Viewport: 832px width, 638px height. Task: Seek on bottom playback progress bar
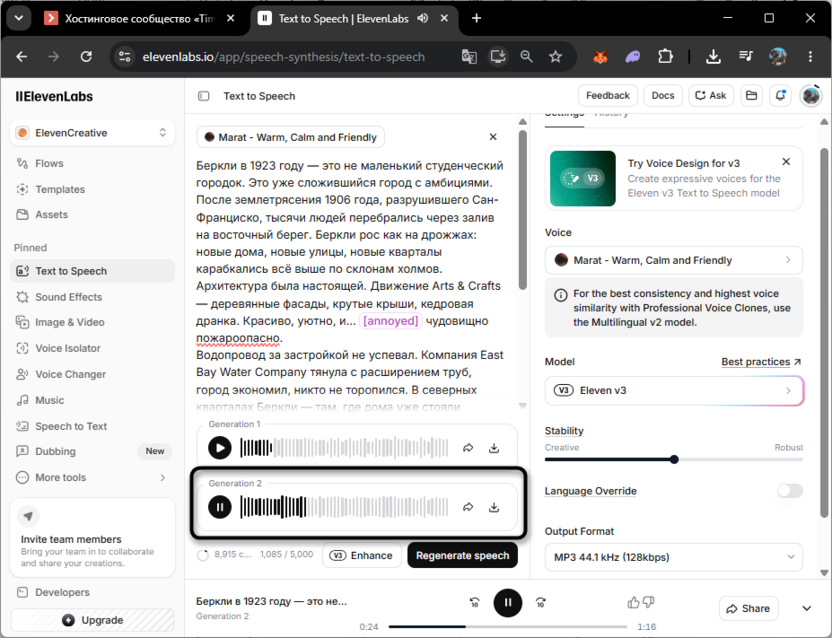coord(507,627)
